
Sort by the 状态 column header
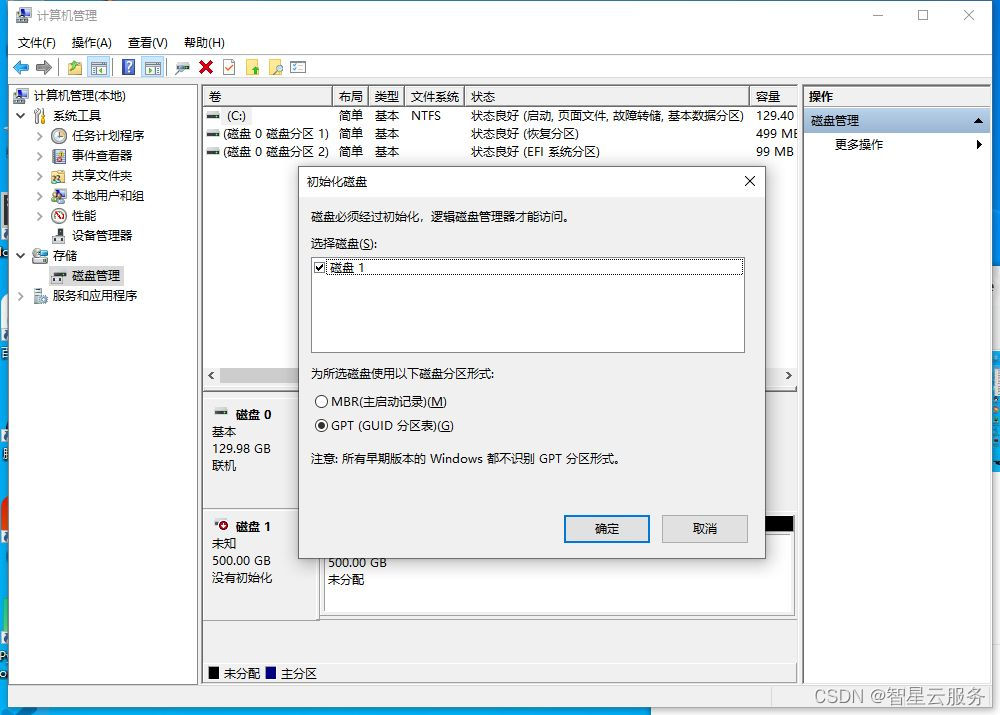coord(607,96)
